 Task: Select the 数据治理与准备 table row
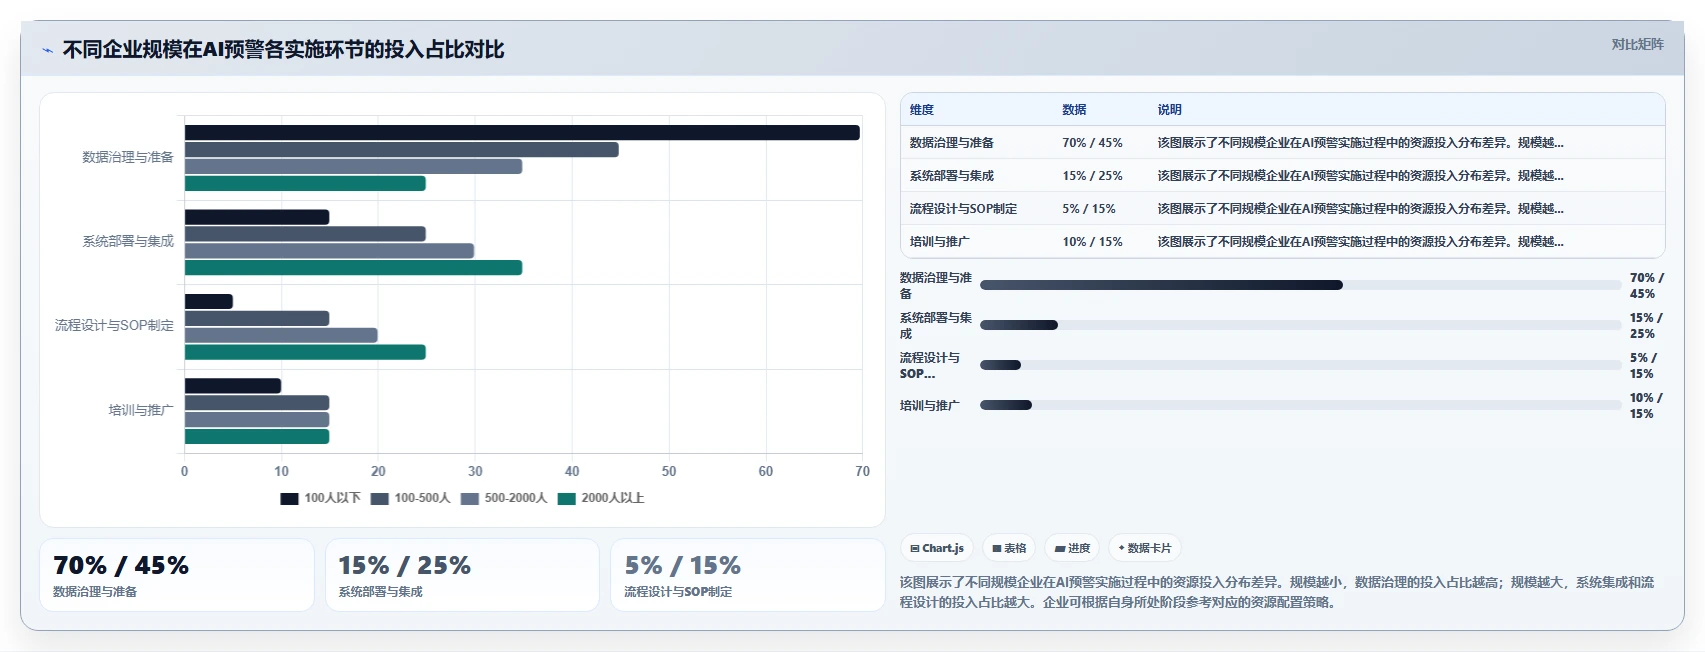click(x=1283, y=143)
